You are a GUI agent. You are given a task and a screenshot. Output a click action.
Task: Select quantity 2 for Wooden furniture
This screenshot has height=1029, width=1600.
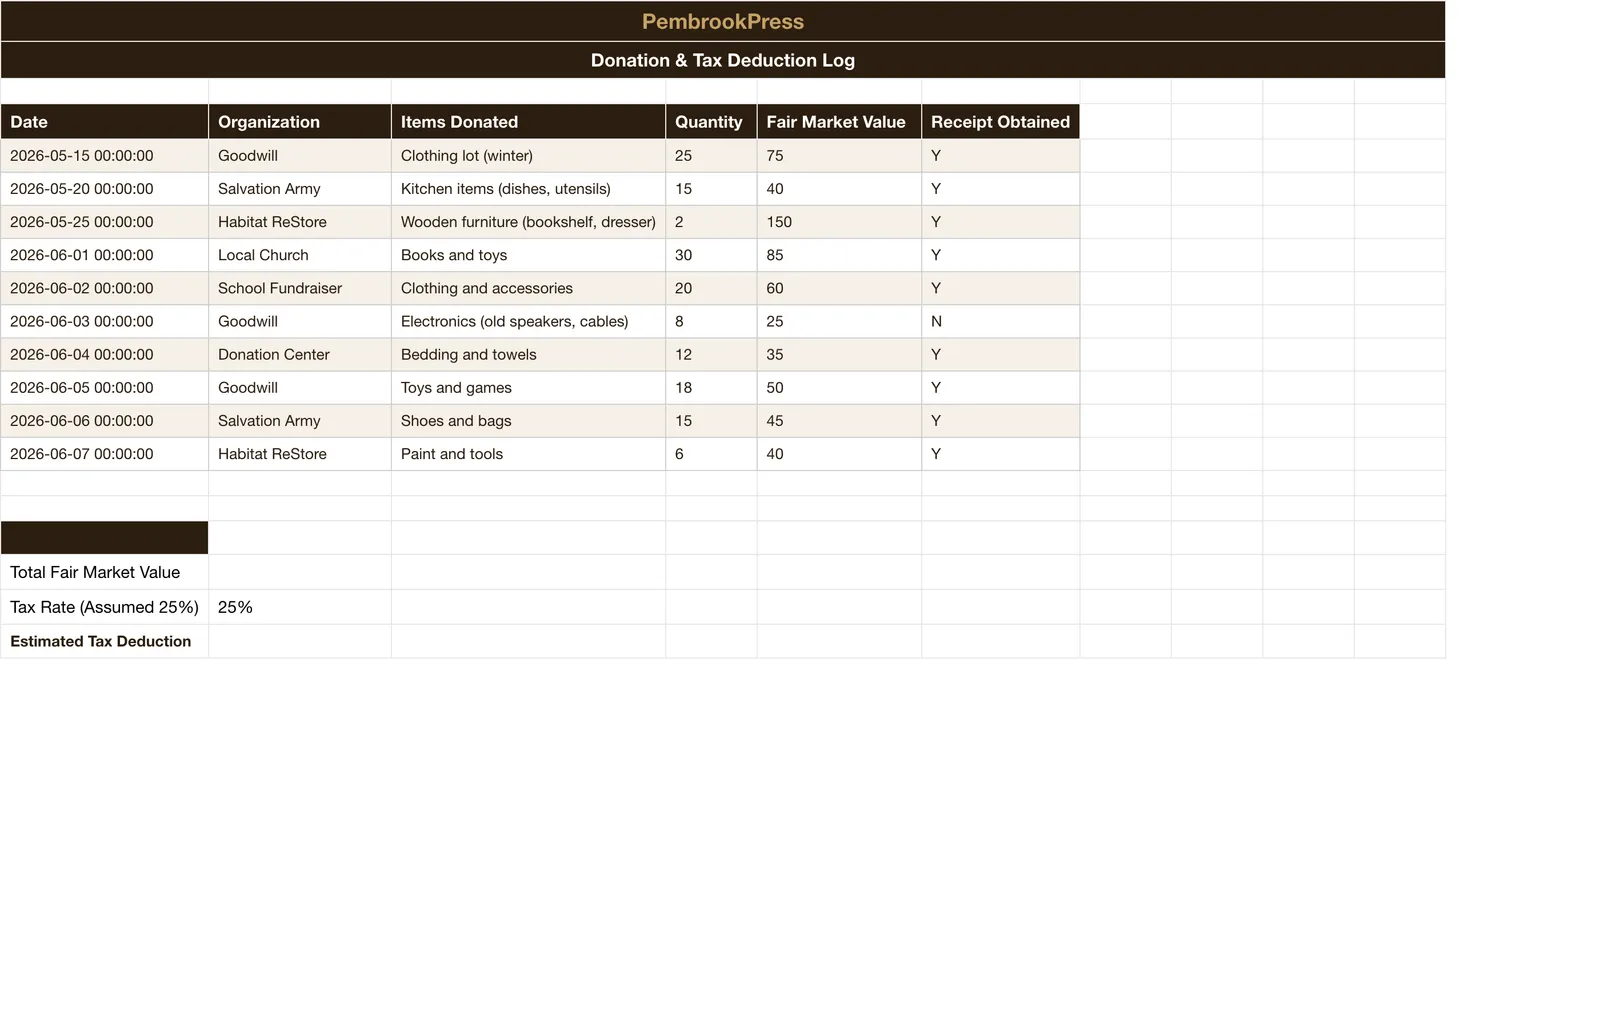point(711,222)
